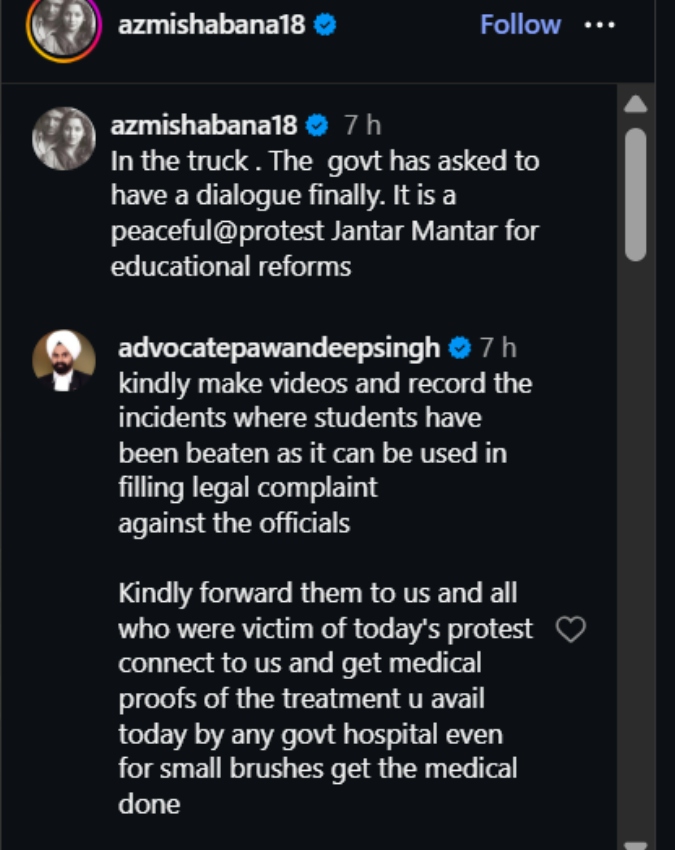This screenshot has width=675, height=850.
Task: Click the azmishabana18 username in the header
Action: [x=211, y=25]
